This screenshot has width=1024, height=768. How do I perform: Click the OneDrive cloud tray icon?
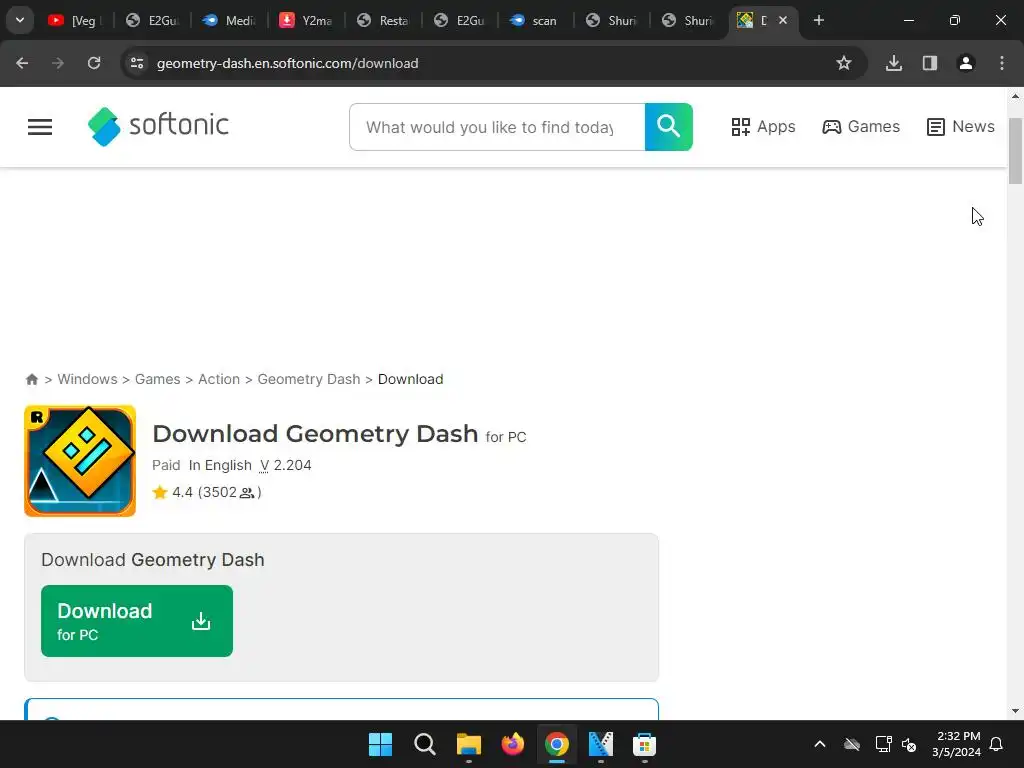852,744
